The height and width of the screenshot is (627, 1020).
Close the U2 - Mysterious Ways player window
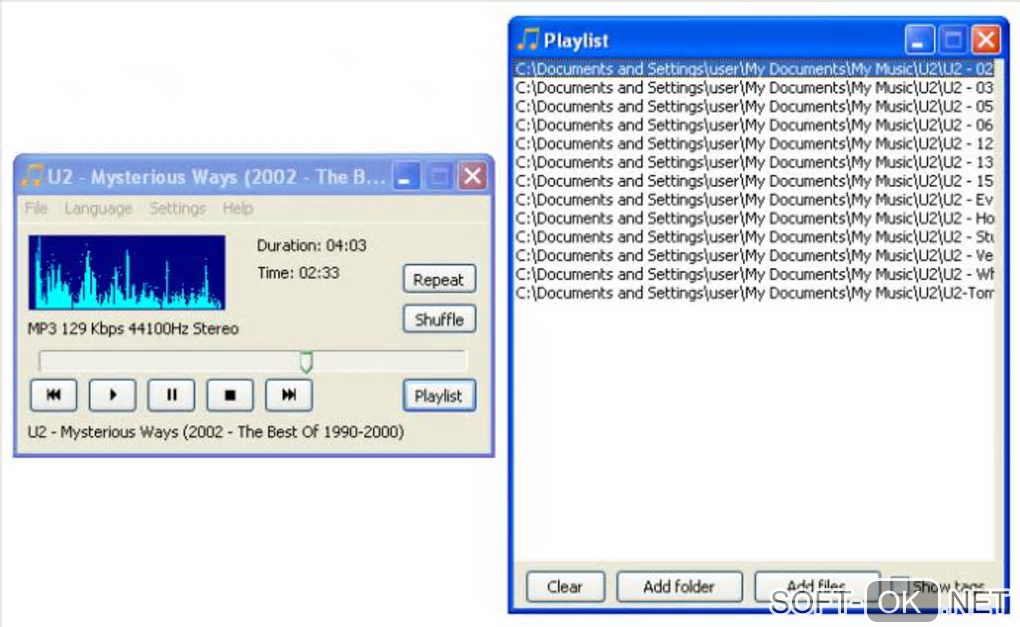tap(473, 176)
